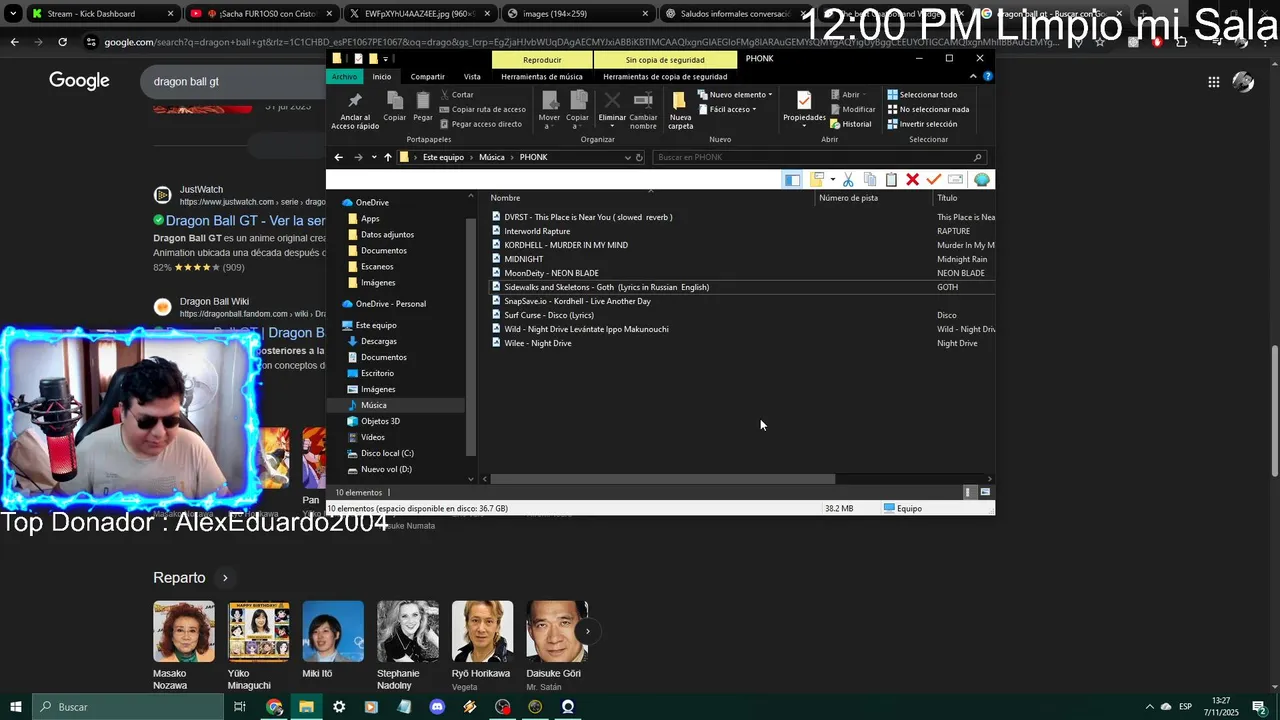Open the Nuevo elemento dropdown
Screen dimensions: 1280x720
click(x=735, y=95)
